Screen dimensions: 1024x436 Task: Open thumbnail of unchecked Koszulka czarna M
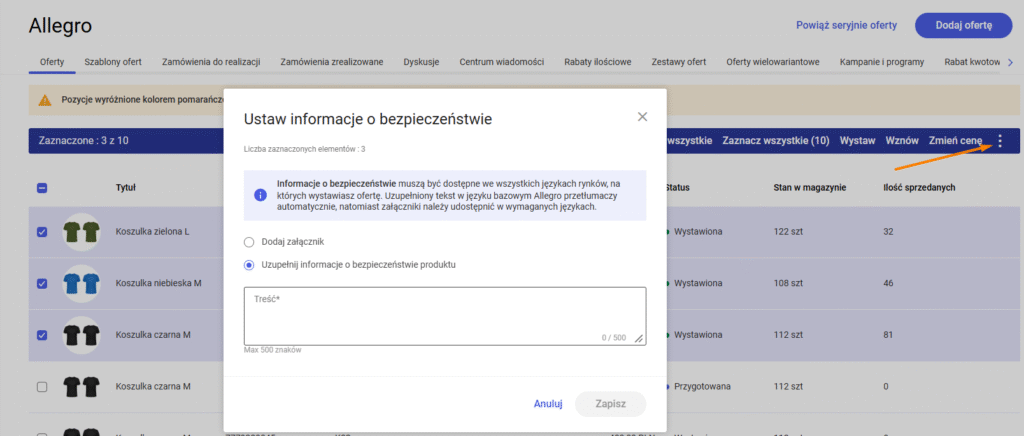pyautogui.click(x=82, y=386)
